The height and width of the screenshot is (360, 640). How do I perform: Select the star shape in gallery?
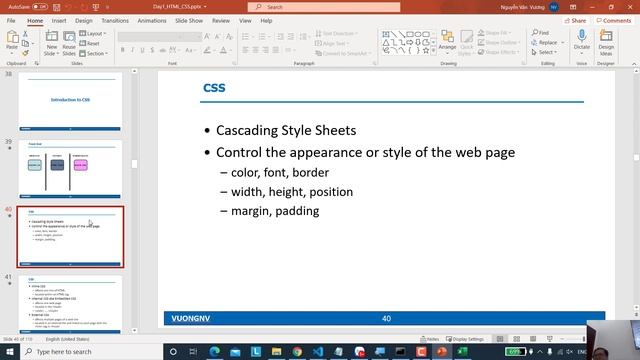(x=426, y=51)
